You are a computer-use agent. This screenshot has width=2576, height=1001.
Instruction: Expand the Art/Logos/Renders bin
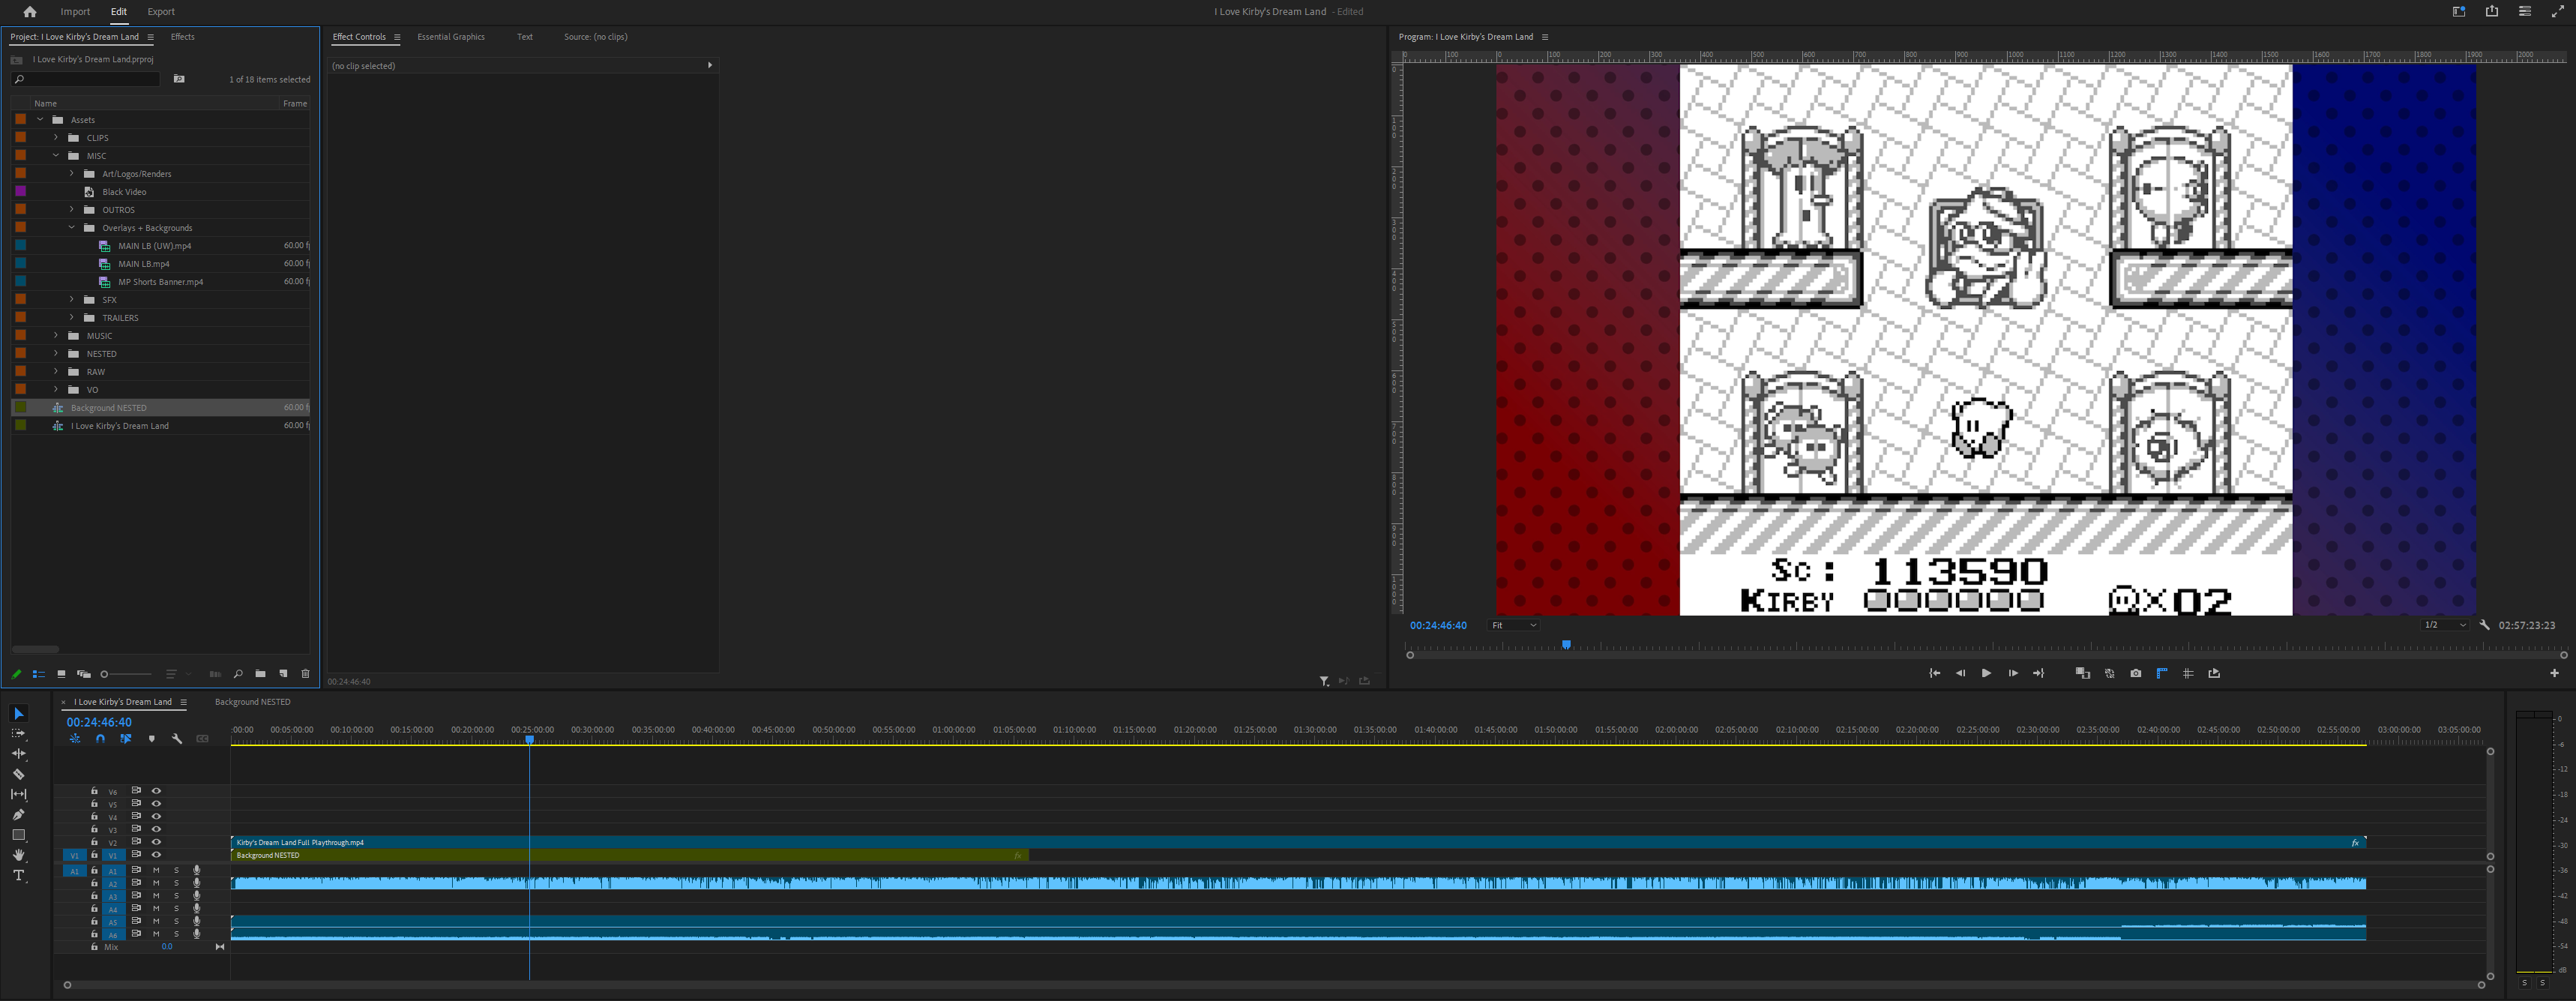pos(72,174)
